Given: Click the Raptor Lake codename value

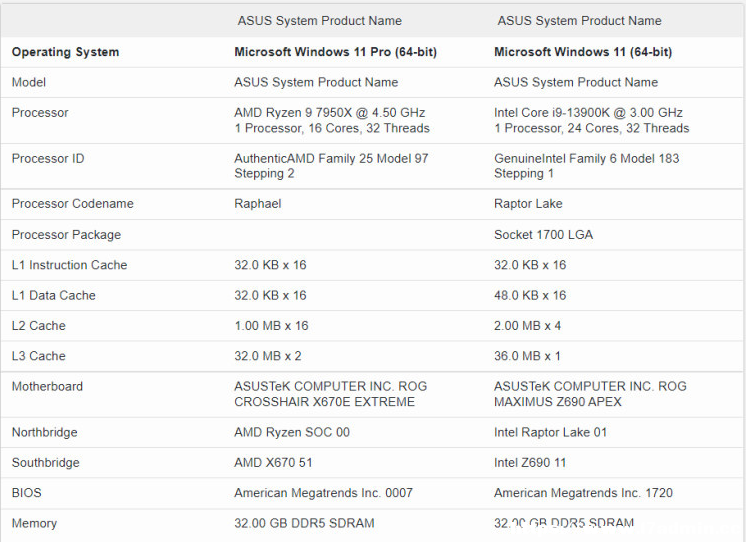Looking at the screenshot, I should (528, 204).
